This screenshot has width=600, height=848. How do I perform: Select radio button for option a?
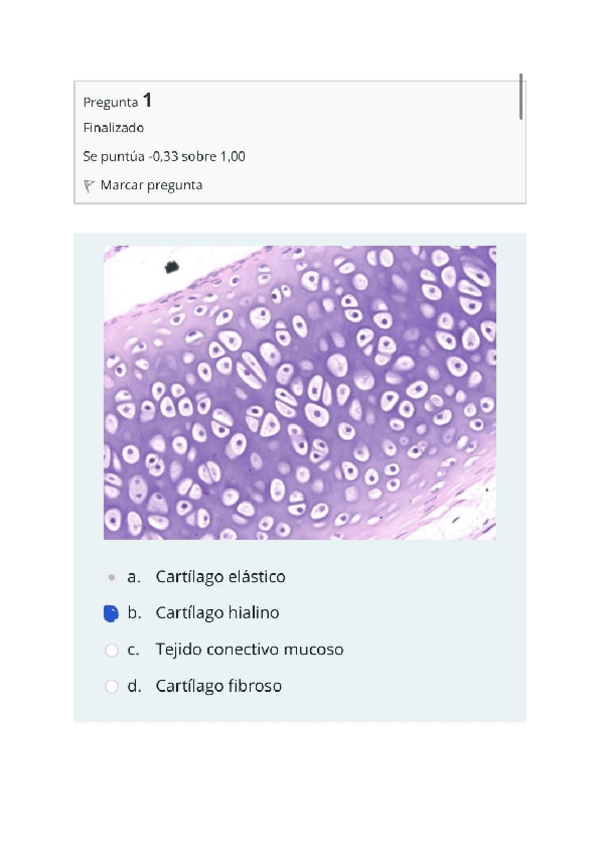[111, 577]
